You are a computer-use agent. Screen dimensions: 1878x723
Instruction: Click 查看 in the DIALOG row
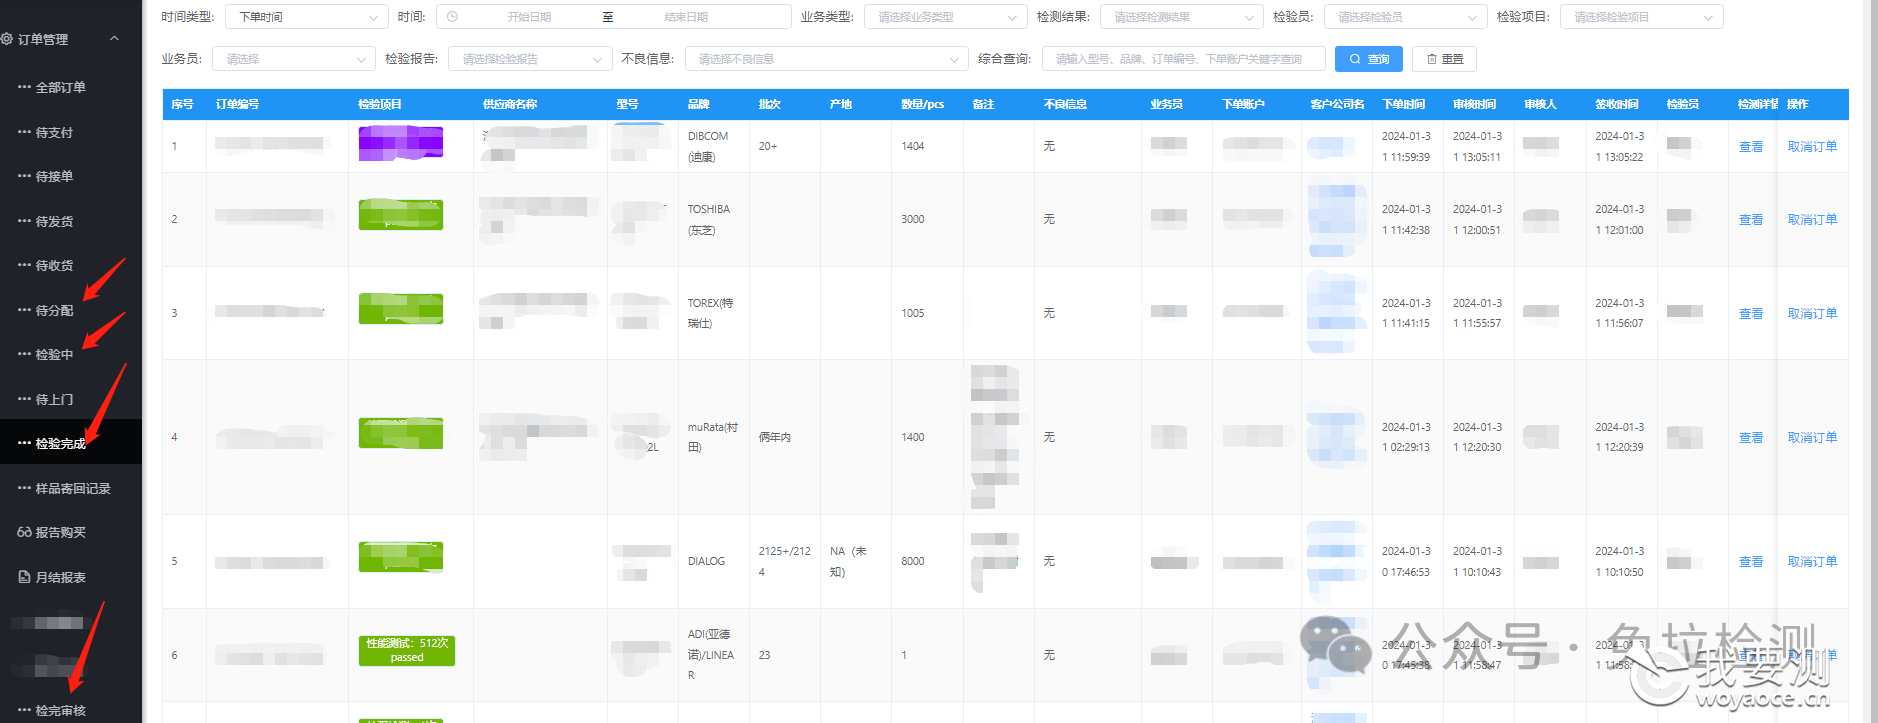(x=1751, y=562)
